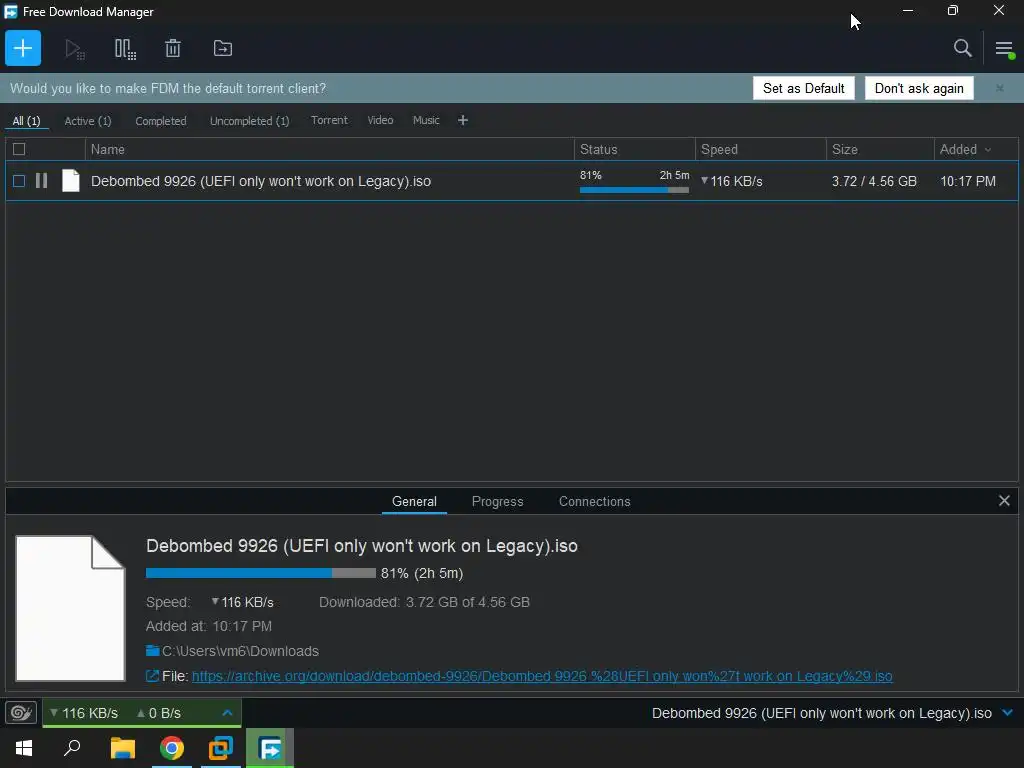Show the Music filter tab
1024x768 pixels.
(426, 120)
